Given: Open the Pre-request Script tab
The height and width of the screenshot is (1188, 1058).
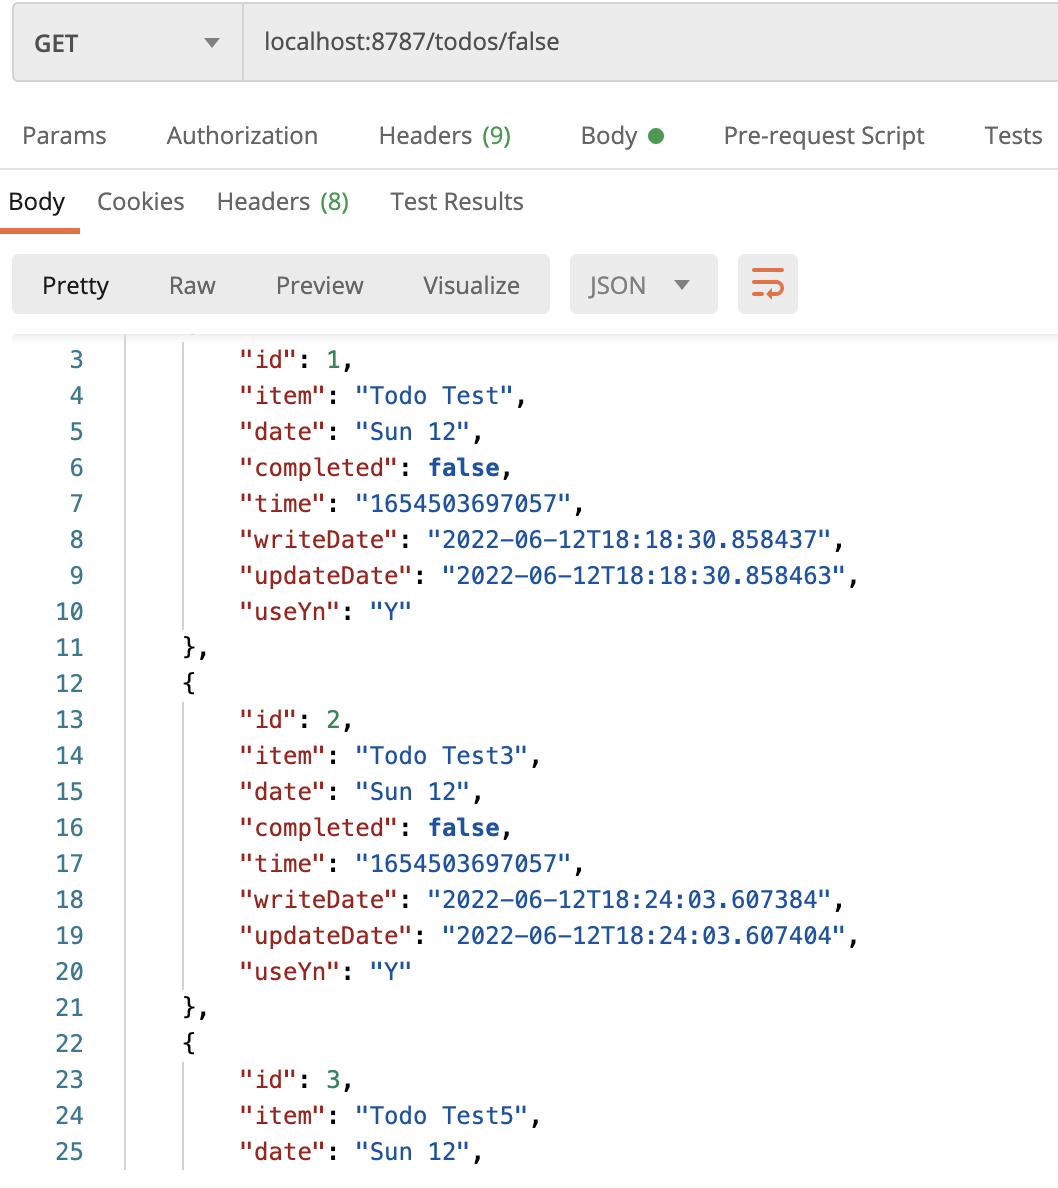Looking at the screenshot, I should point(824,136).
